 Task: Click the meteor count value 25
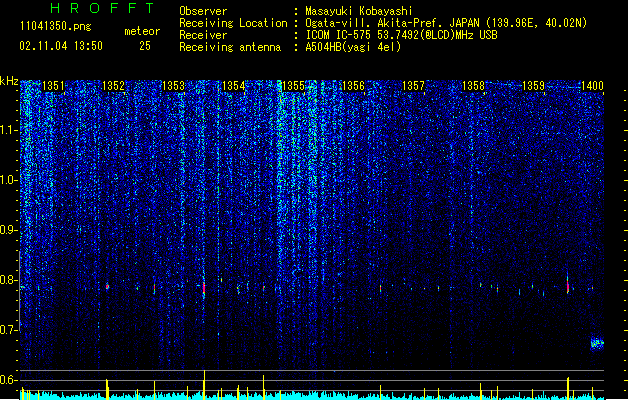145,46
